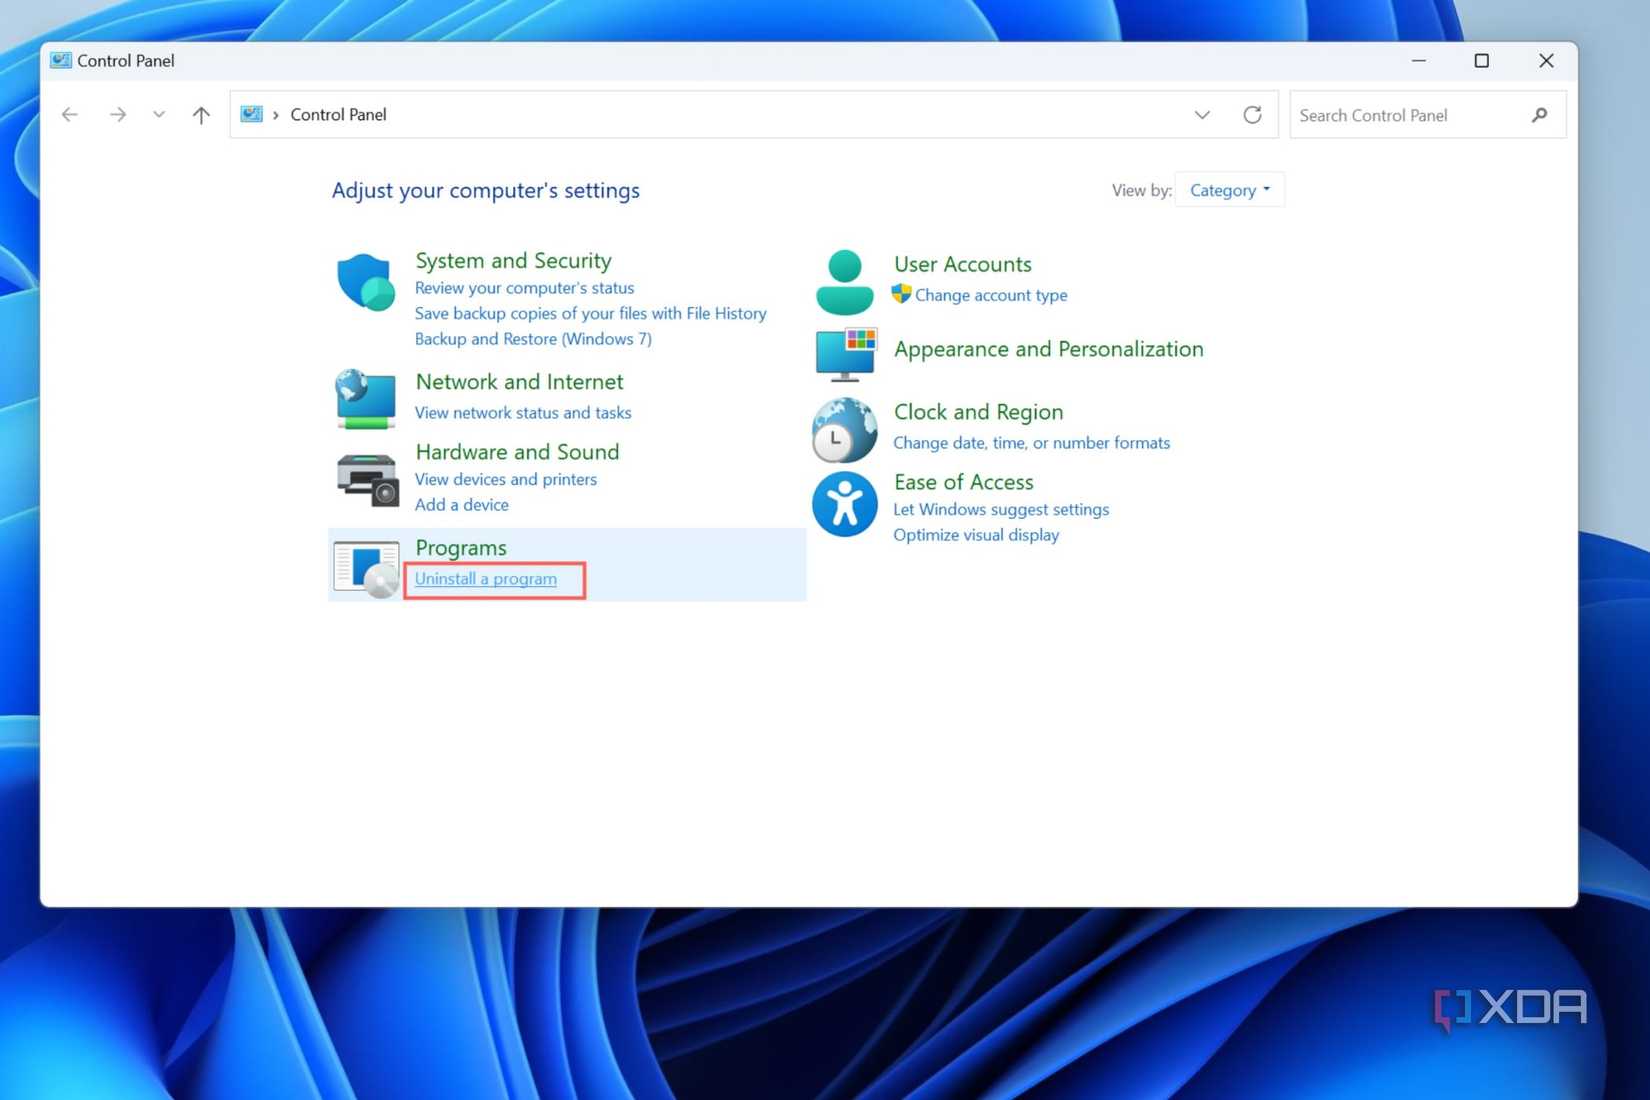
Task: Click the System and Security shield icon
Action: click(x=365, y=282)
